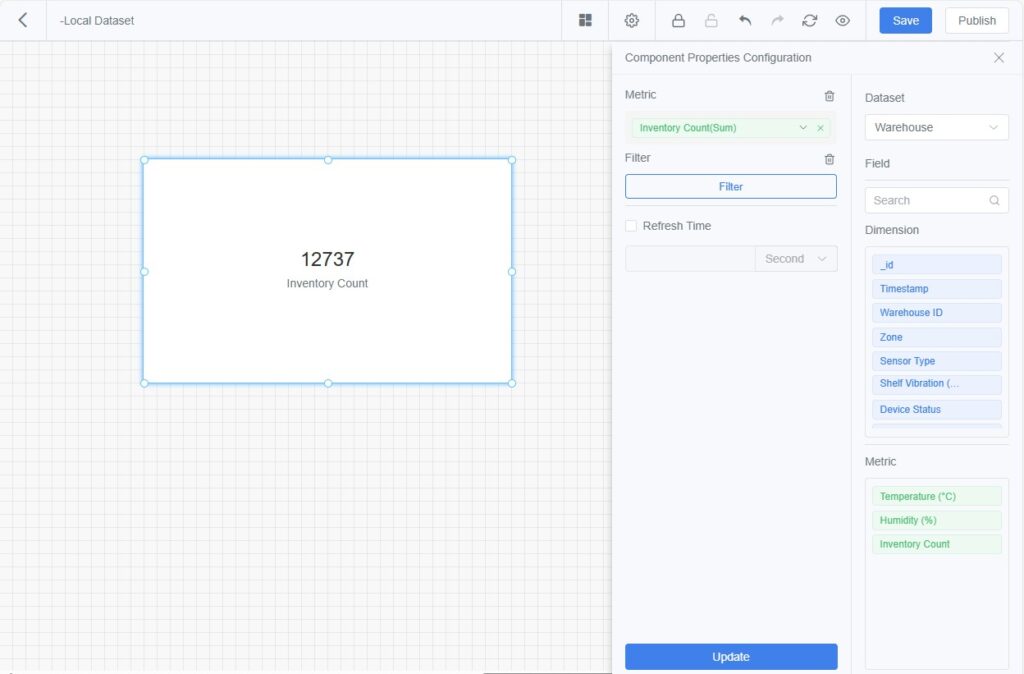Click the undo arrow icon

(x=745, y=20)
